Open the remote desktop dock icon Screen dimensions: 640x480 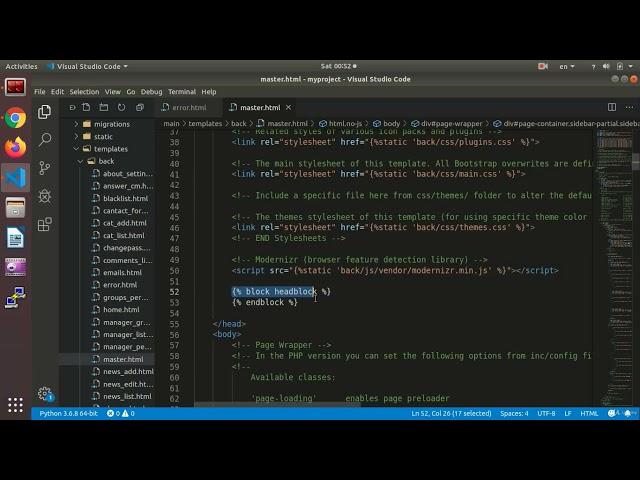coord(16,297)
